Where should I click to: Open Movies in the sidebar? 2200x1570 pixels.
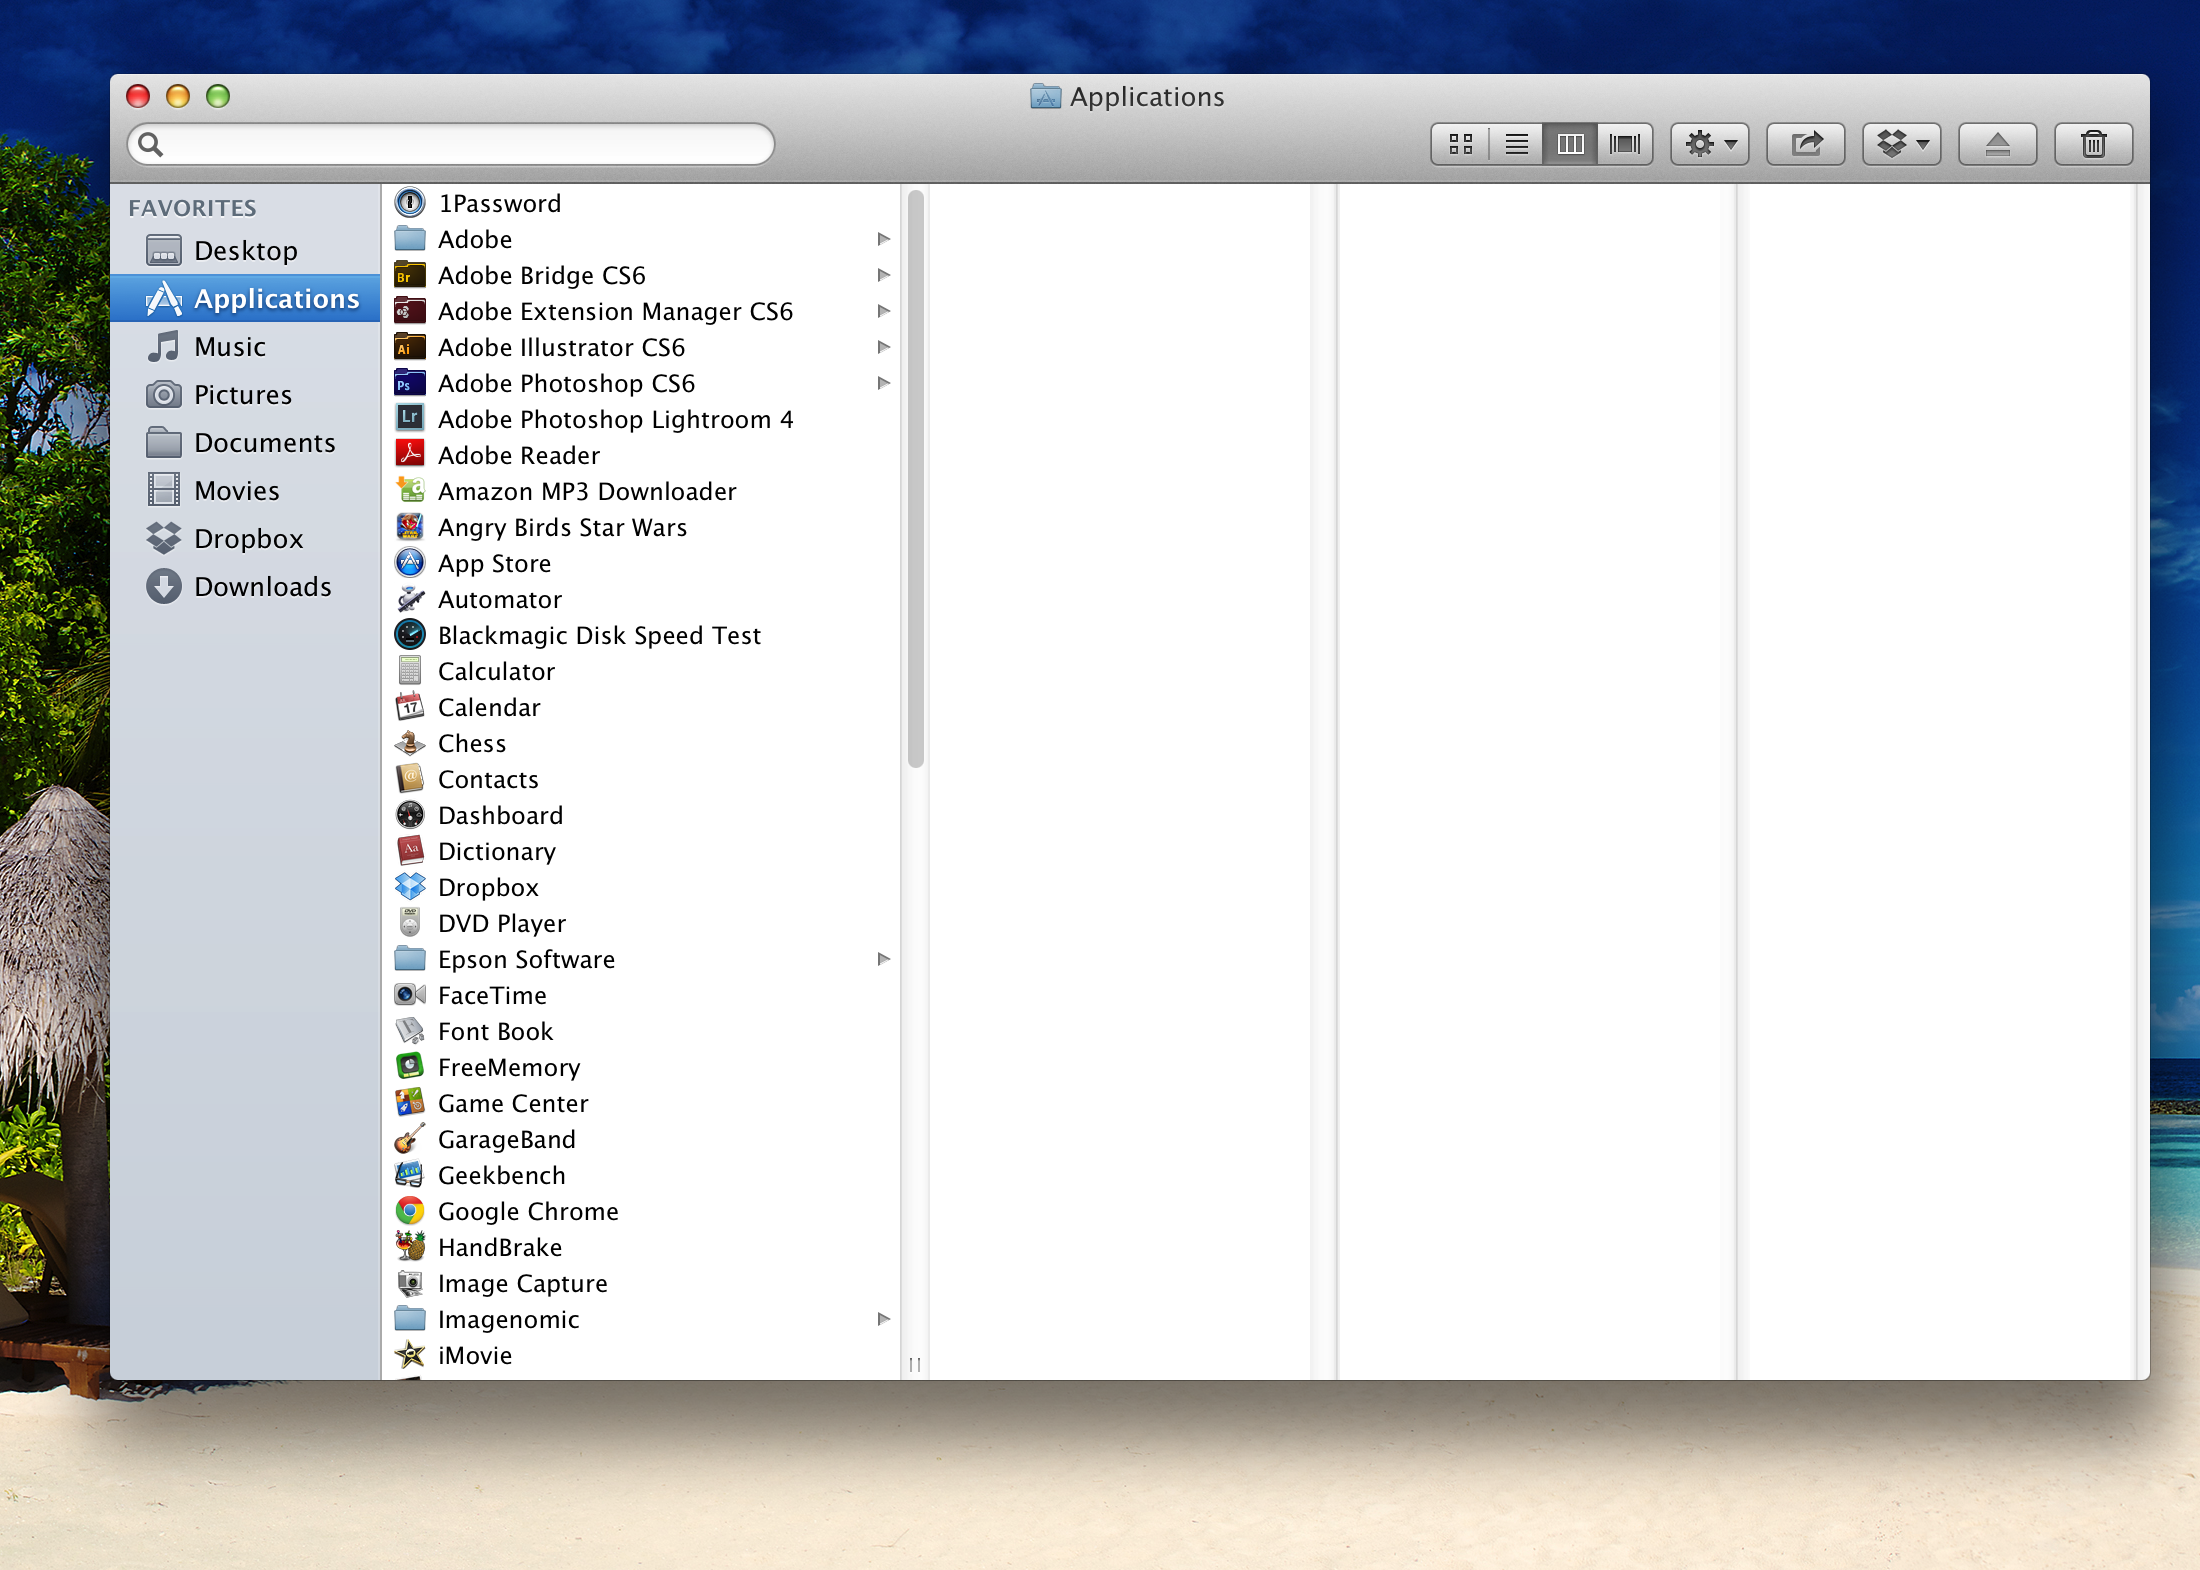coord(245,490)
